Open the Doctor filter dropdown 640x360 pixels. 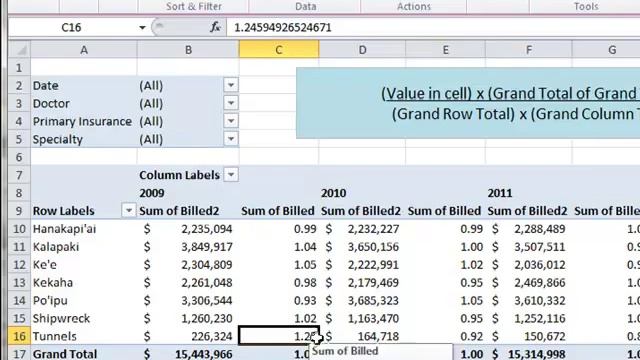[x=231, y=103]
